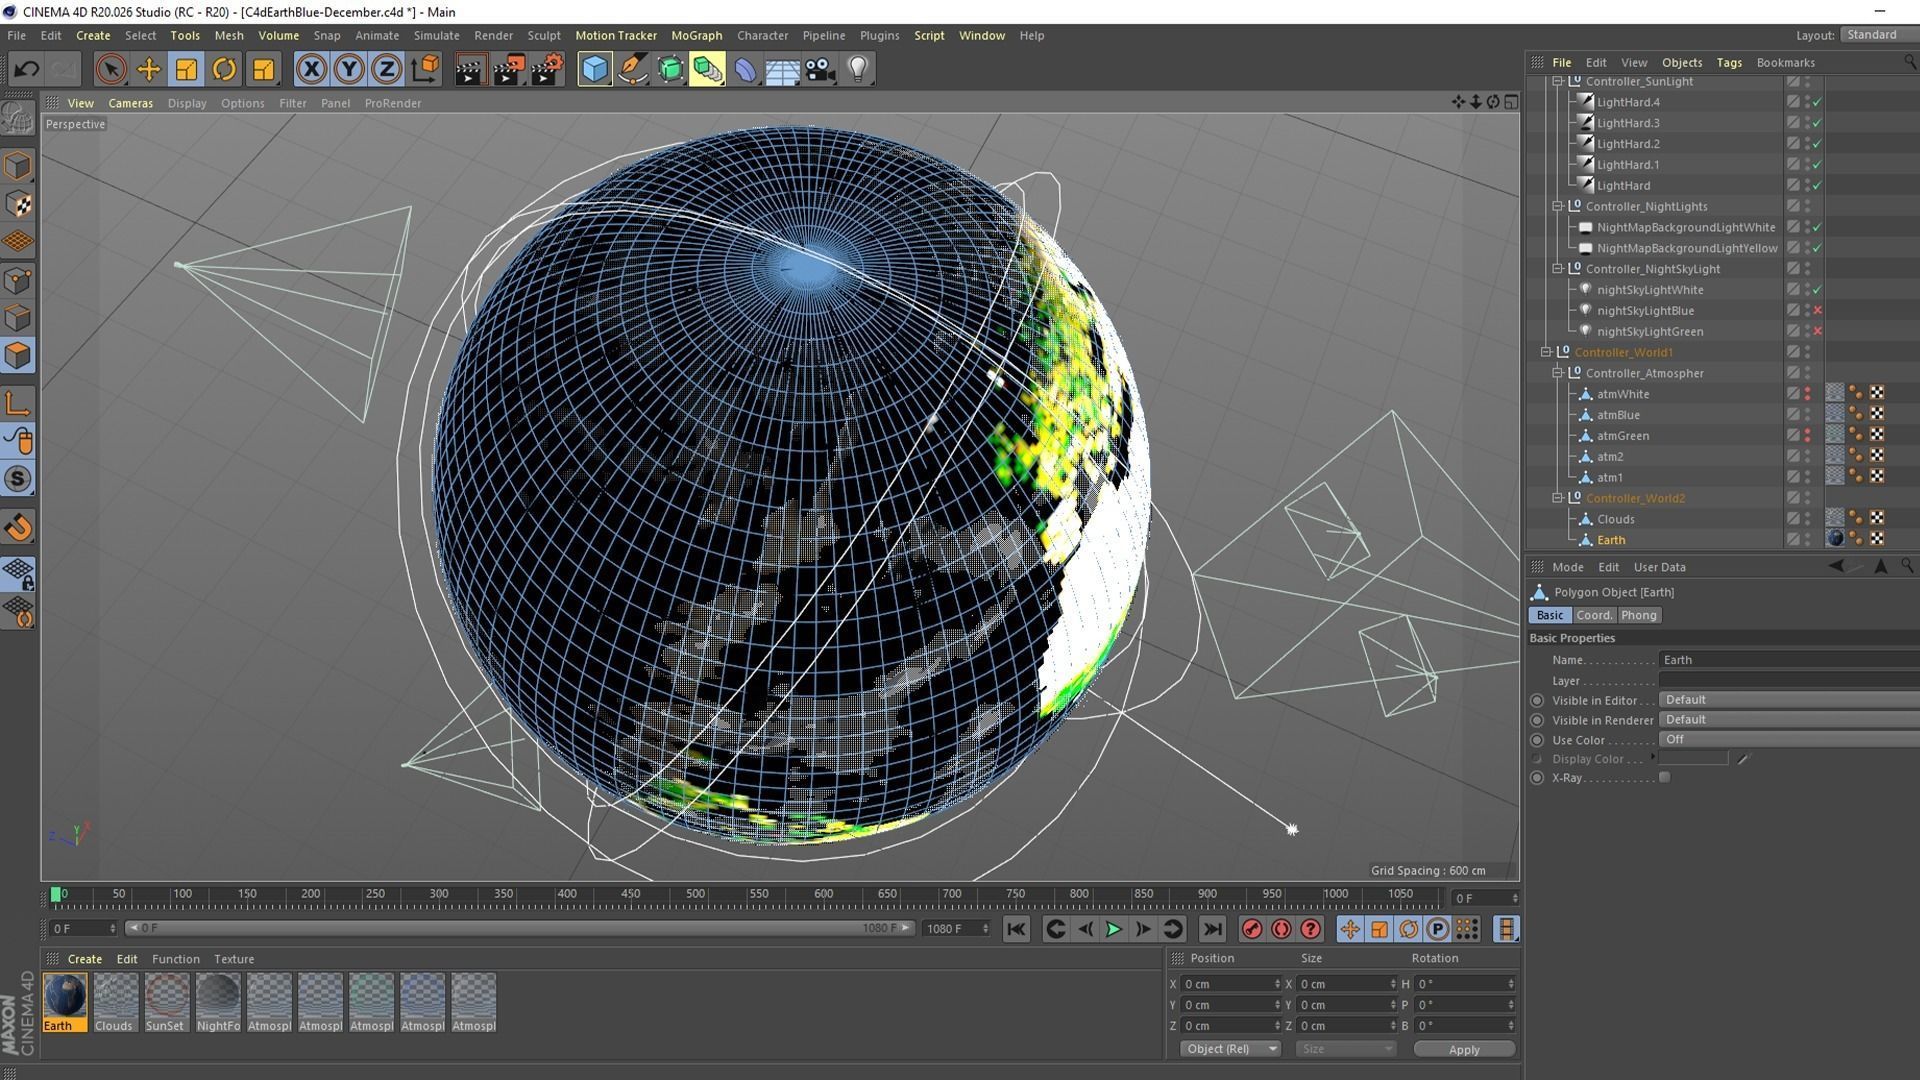The height and width of the screenshot is (1080, 1920).
Task: Play the animation forwards
Action: tap(1113, 929)
